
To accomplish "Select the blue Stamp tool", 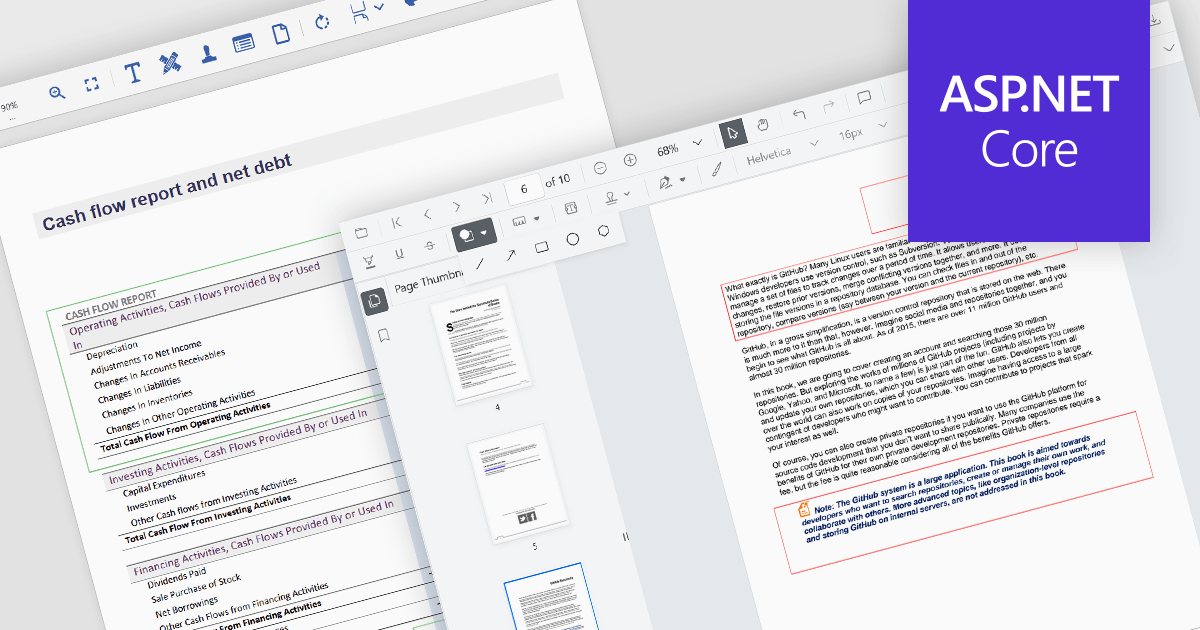I will [x=209, y=53].
